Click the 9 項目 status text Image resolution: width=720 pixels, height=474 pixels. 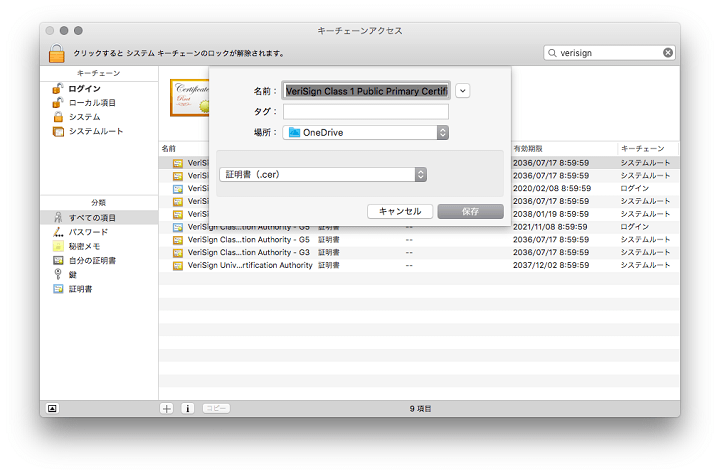tap(420, 409)
